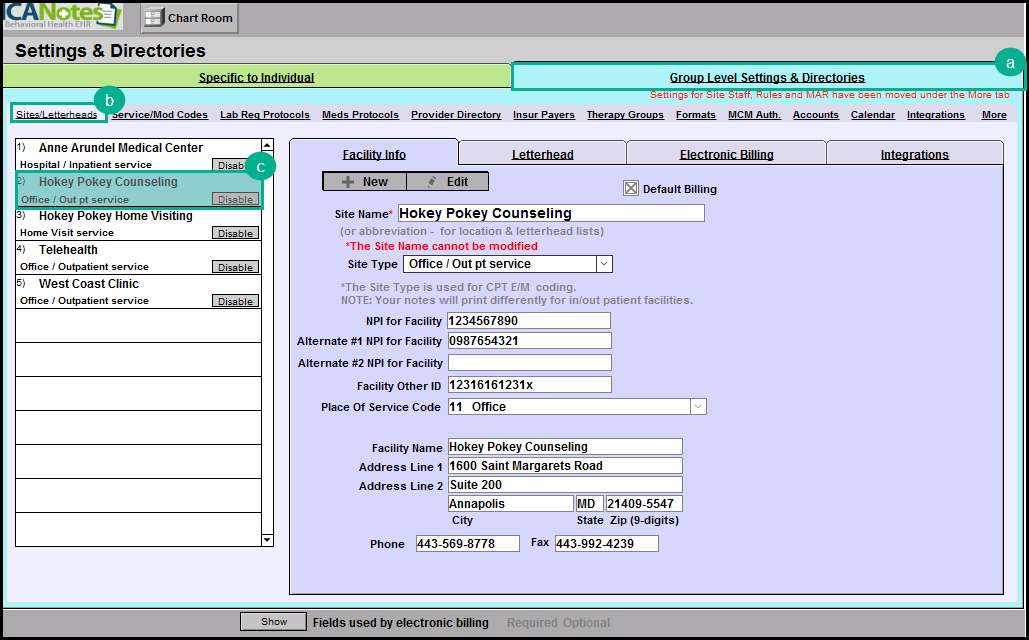Disable the West Coast Clinic site
The width and height of the screenshot is (1029, 640).
tap(235, 301)
